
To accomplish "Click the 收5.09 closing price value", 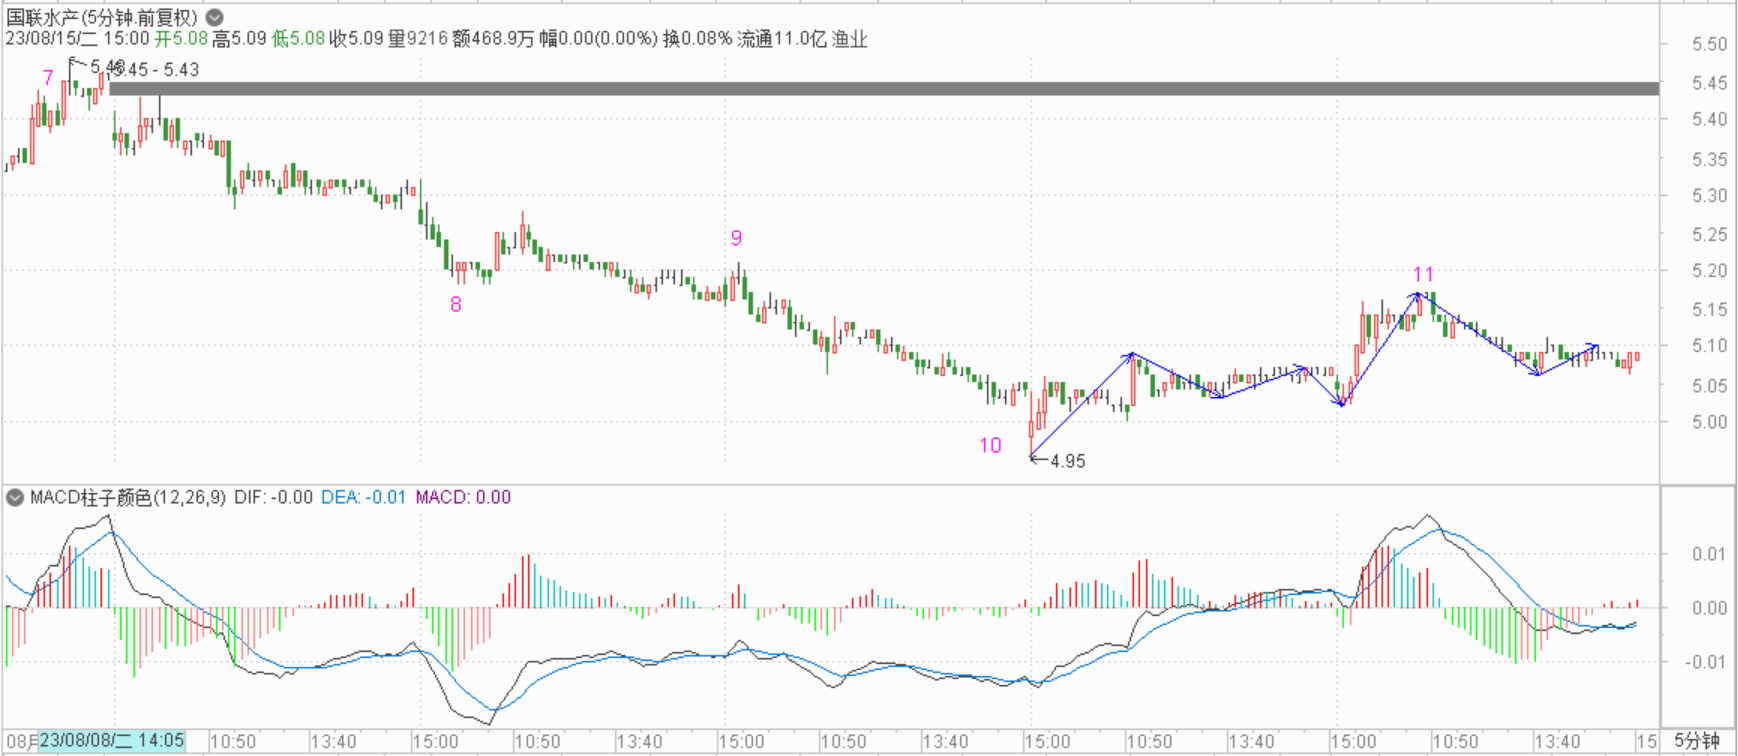I will [357, 39].
